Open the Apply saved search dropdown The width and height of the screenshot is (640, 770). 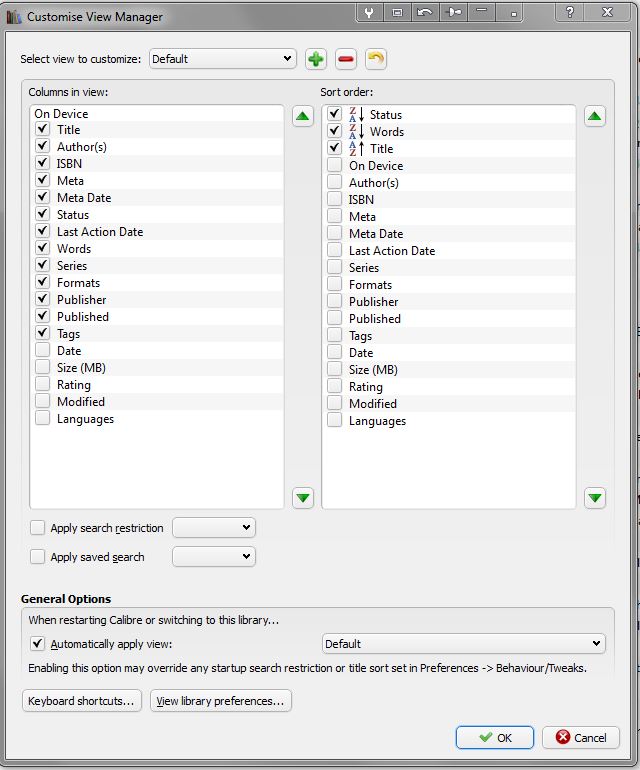tap(214, 556)
